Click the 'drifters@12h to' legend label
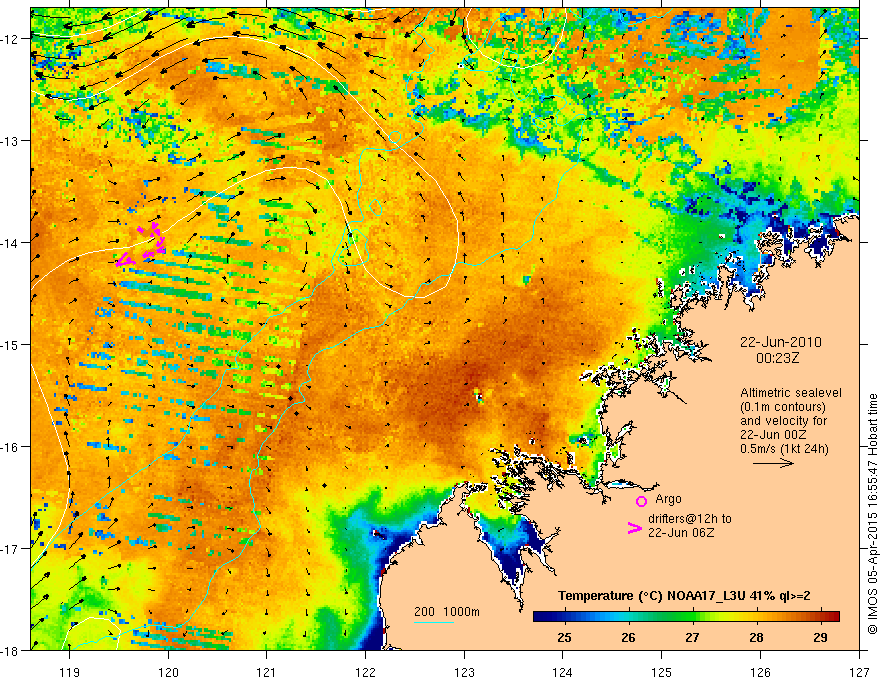880x680 pixels. [690, 519]
